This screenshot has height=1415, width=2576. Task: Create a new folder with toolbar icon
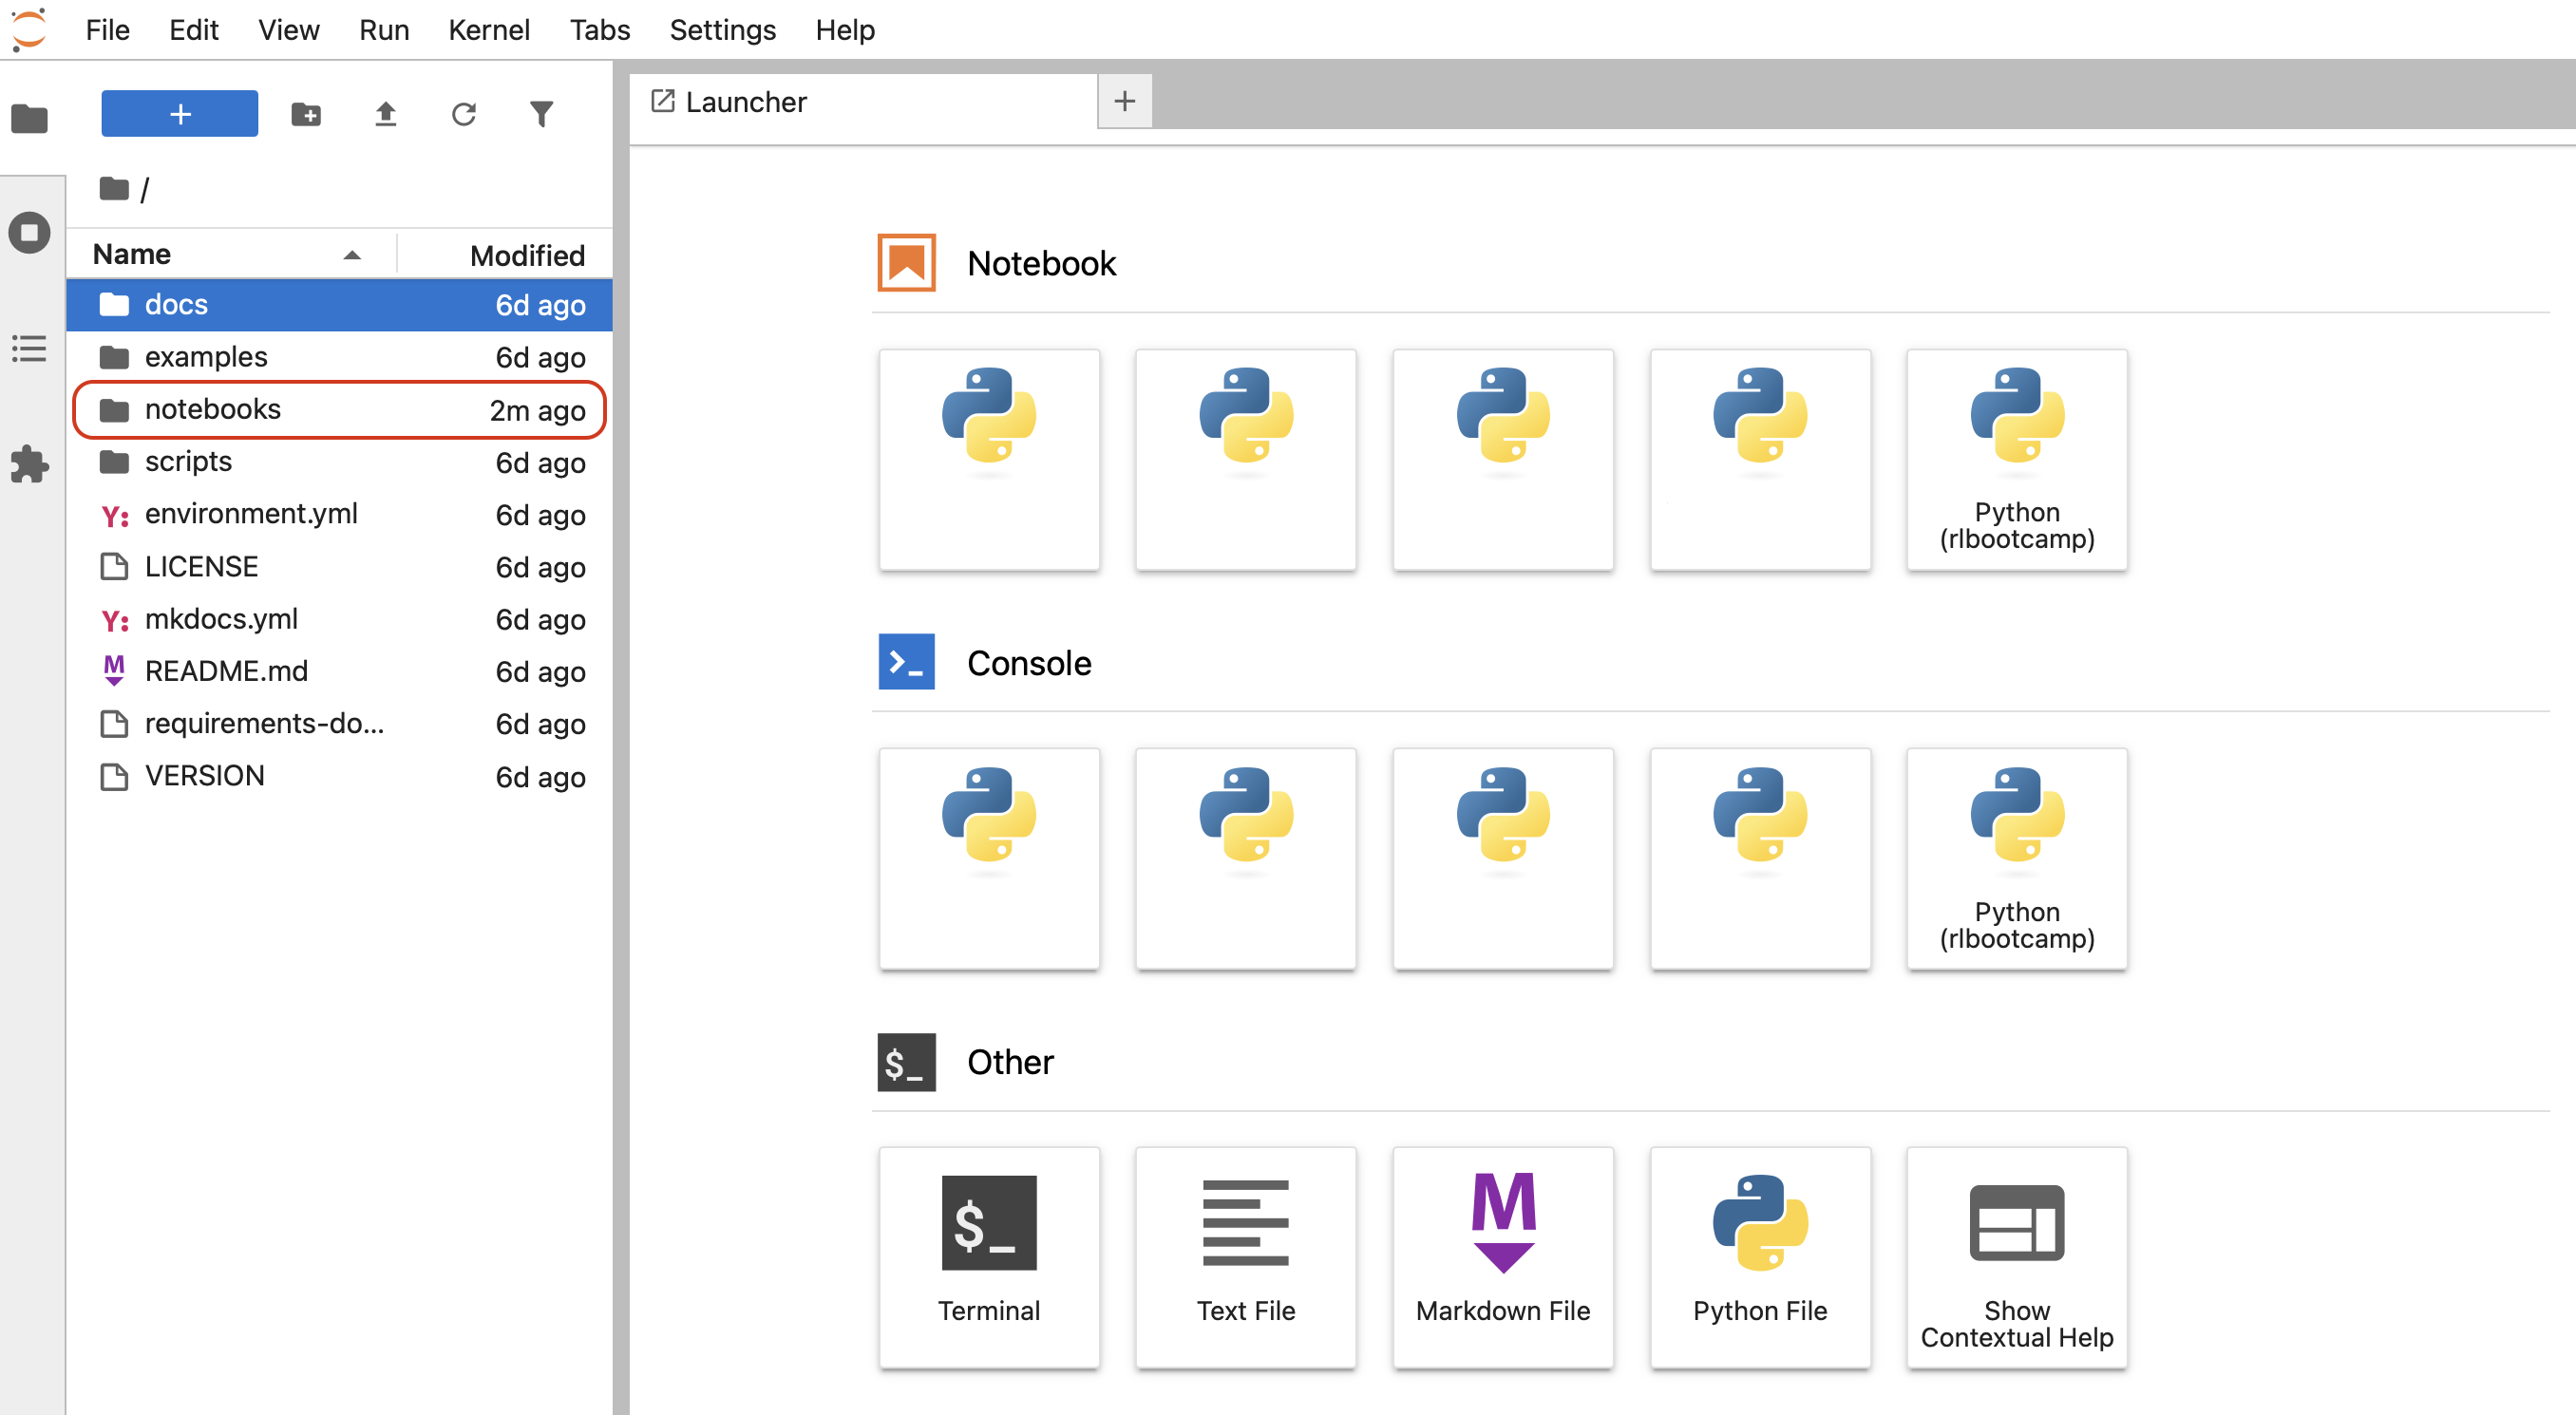(306, 114)
